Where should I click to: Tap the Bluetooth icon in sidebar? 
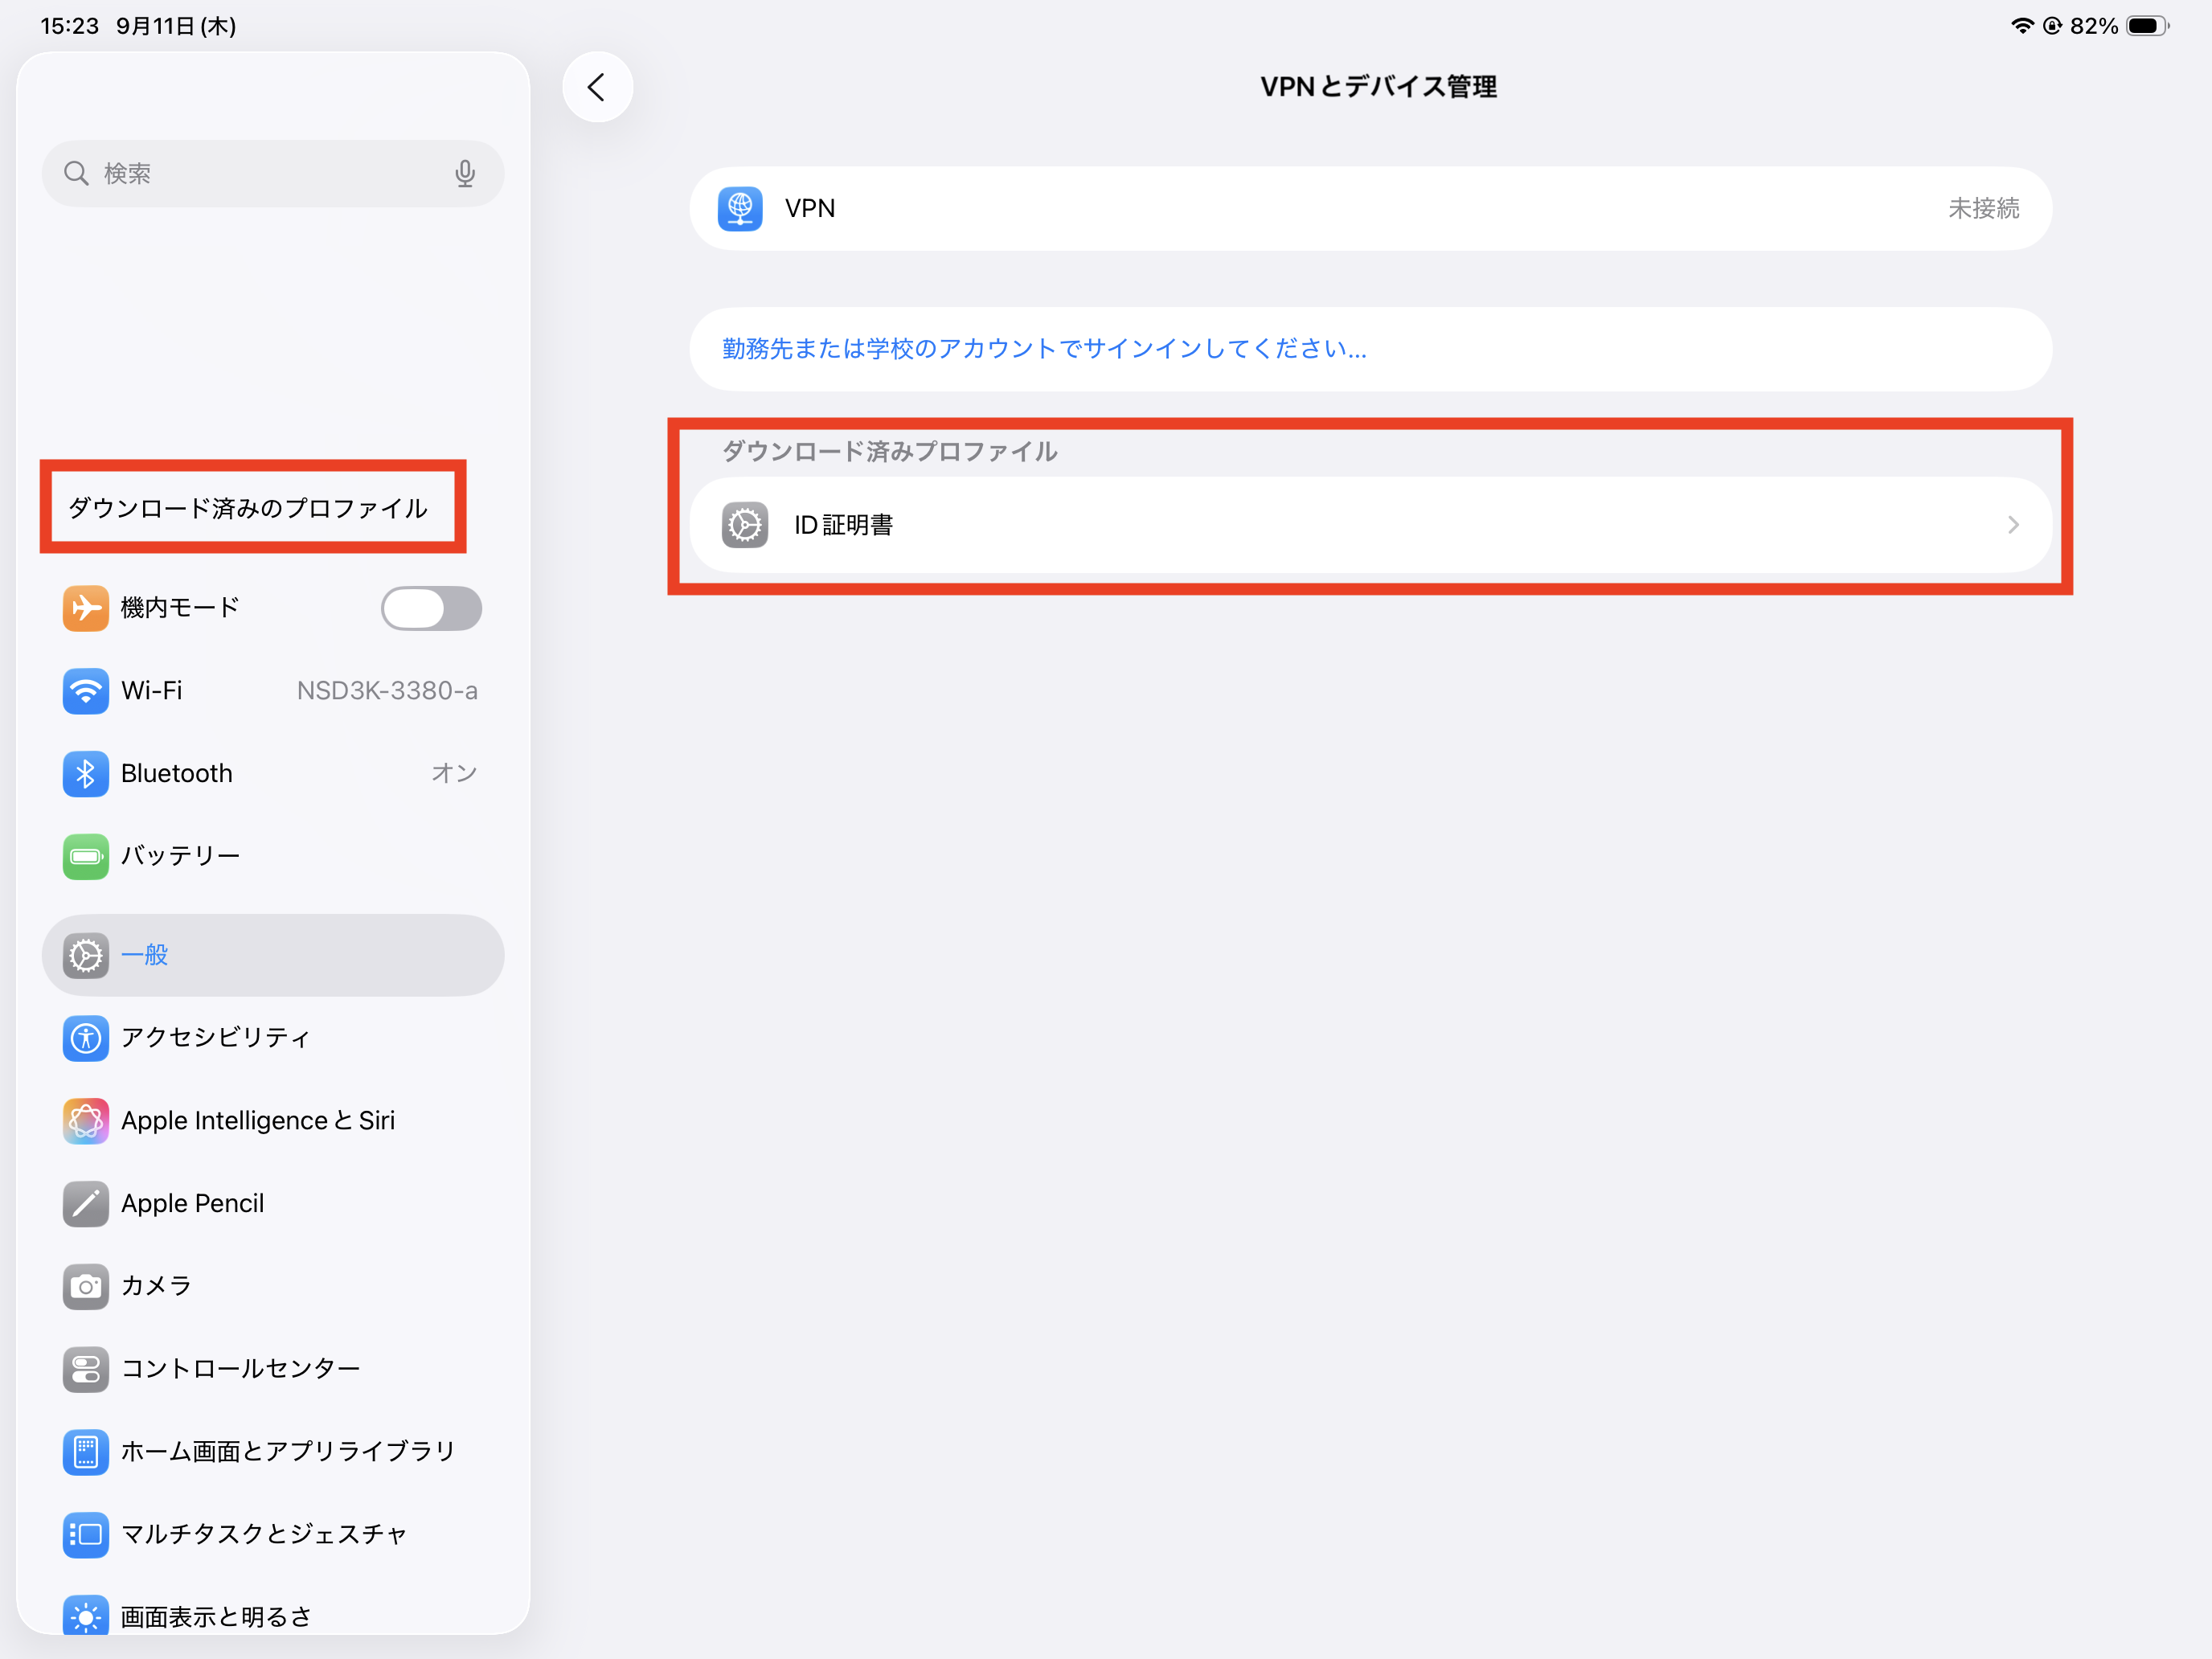coord(86,773)
